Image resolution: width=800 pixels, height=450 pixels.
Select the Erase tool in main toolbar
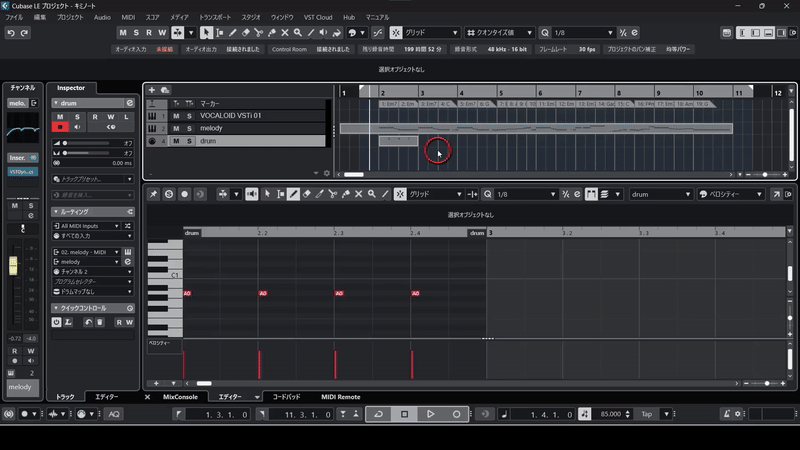point(246,33)
